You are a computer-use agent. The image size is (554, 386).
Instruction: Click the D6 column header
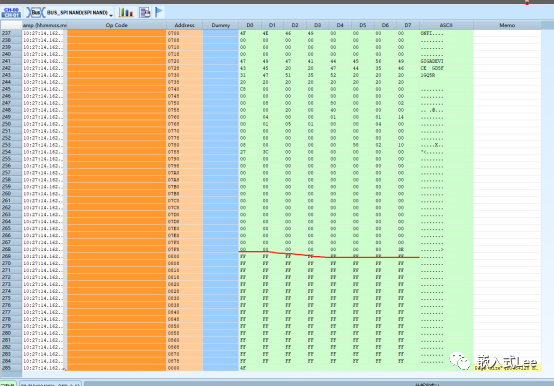coord(385,25)
